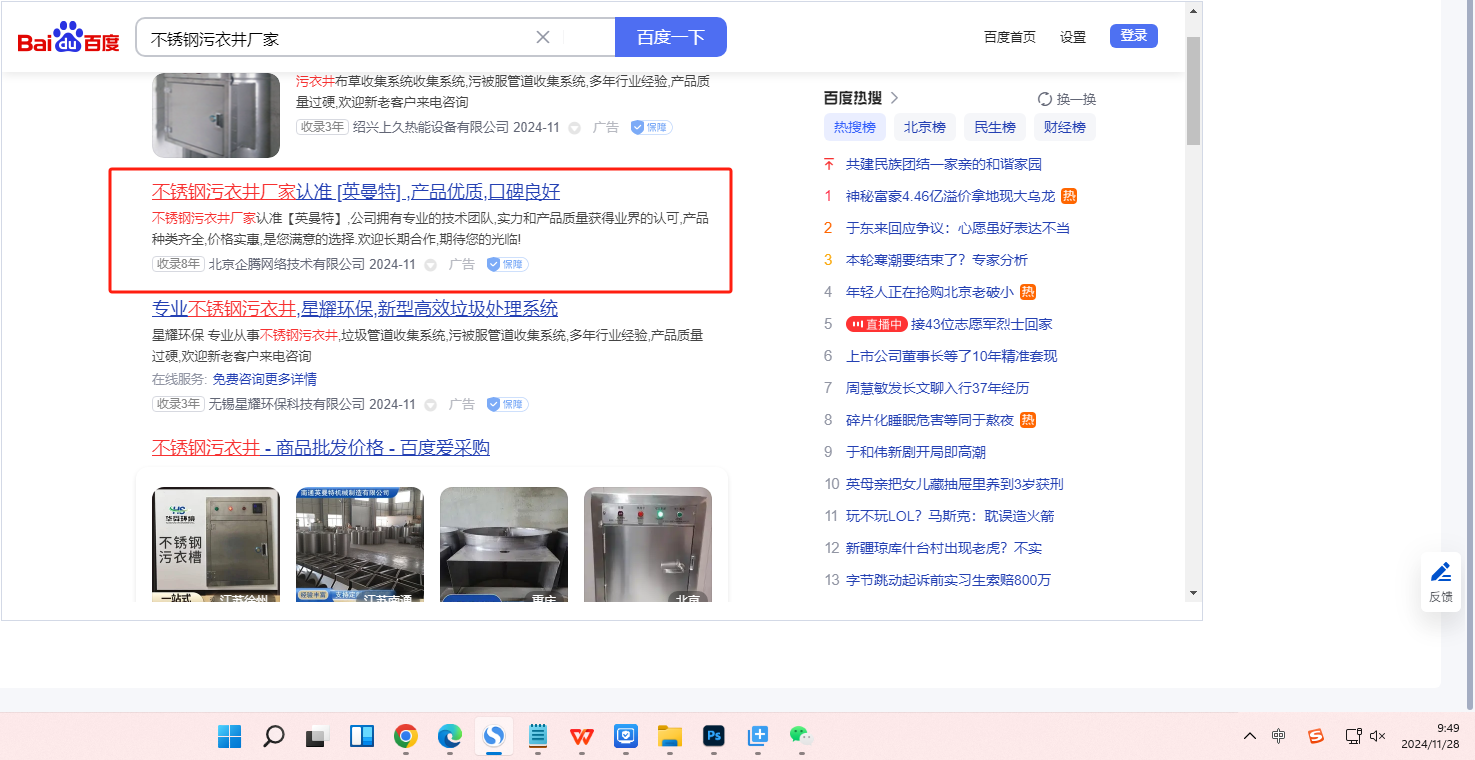This screenshot has height=760, width=1475.
Task: Open ad dropdown arrow for 绍兴上久热能设备有限公司
Action: pos(575,128)
